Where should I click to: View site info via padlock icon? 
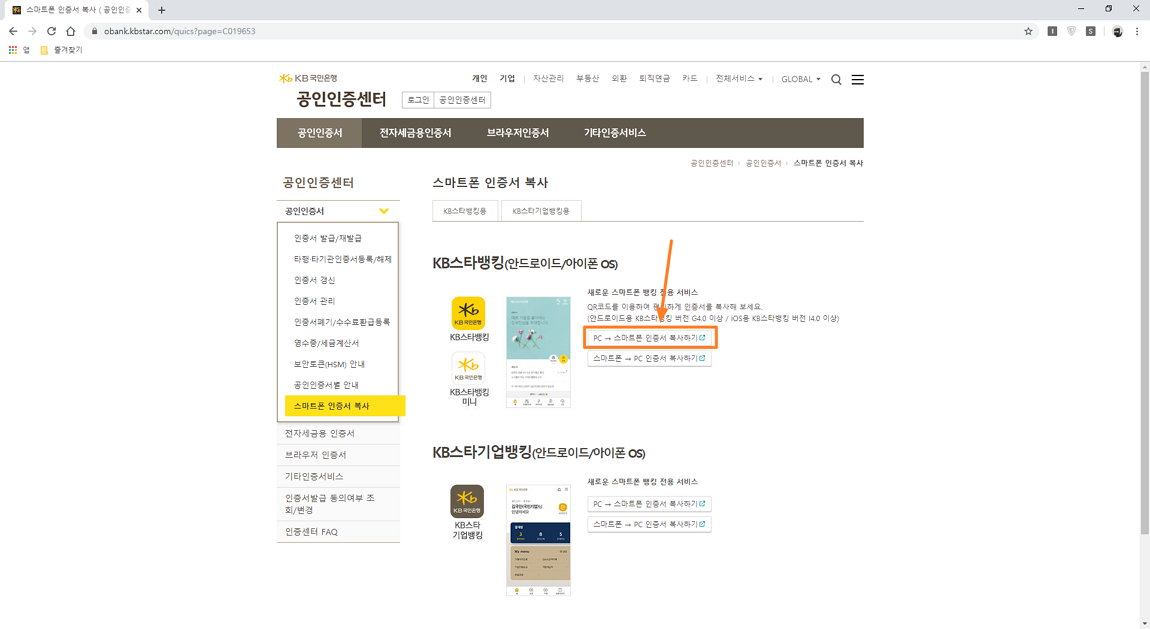coord(94,32)
